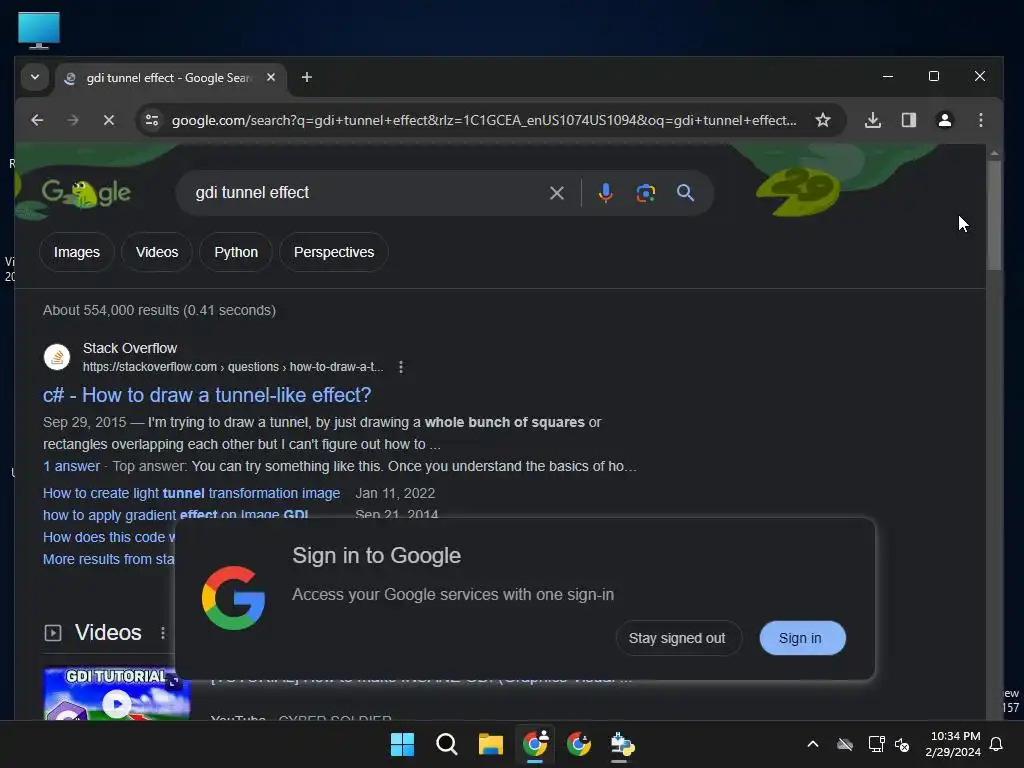Show hidden system tray icons
1024x768 pixels.
tap(813, 744)
